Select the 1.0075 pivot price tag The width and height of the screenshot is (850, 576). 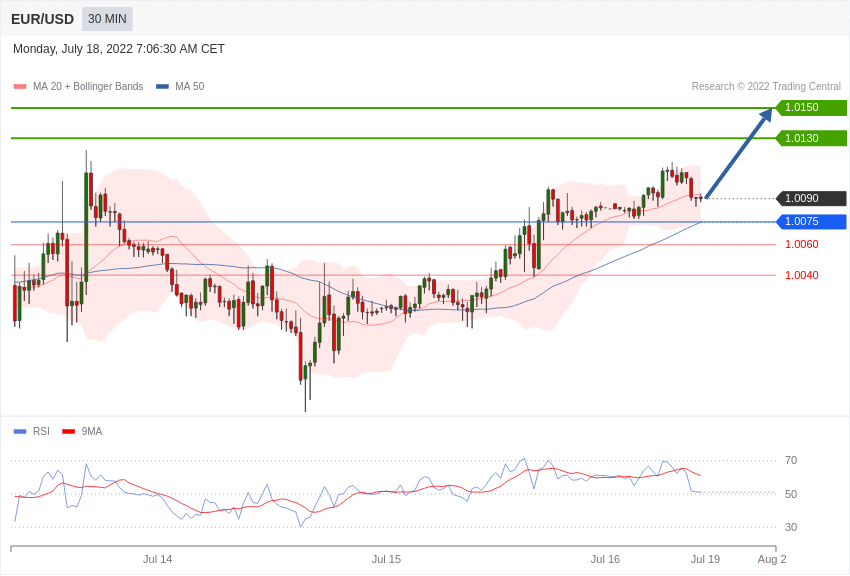click(x=811, y=222)
